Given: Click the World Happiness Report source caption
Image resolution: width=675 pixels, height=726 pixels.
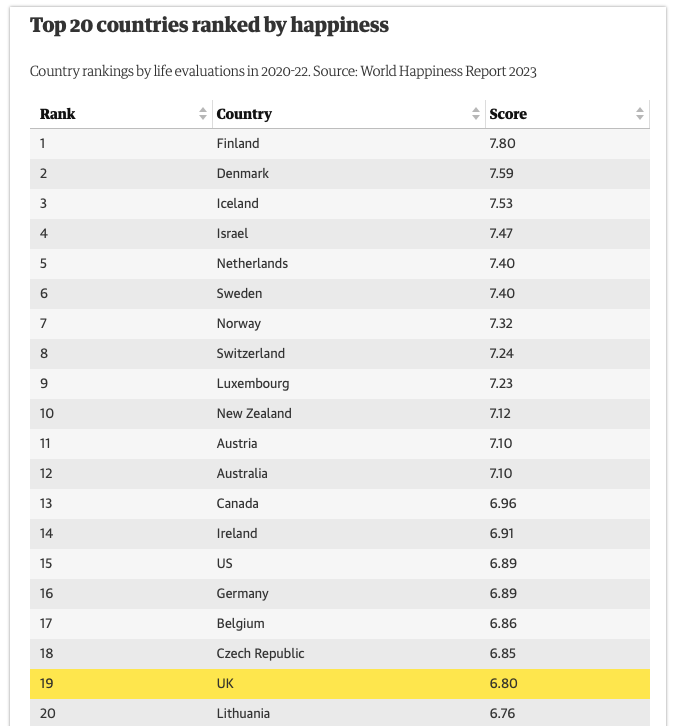Looking at the screenshot, I should (283, 71).
